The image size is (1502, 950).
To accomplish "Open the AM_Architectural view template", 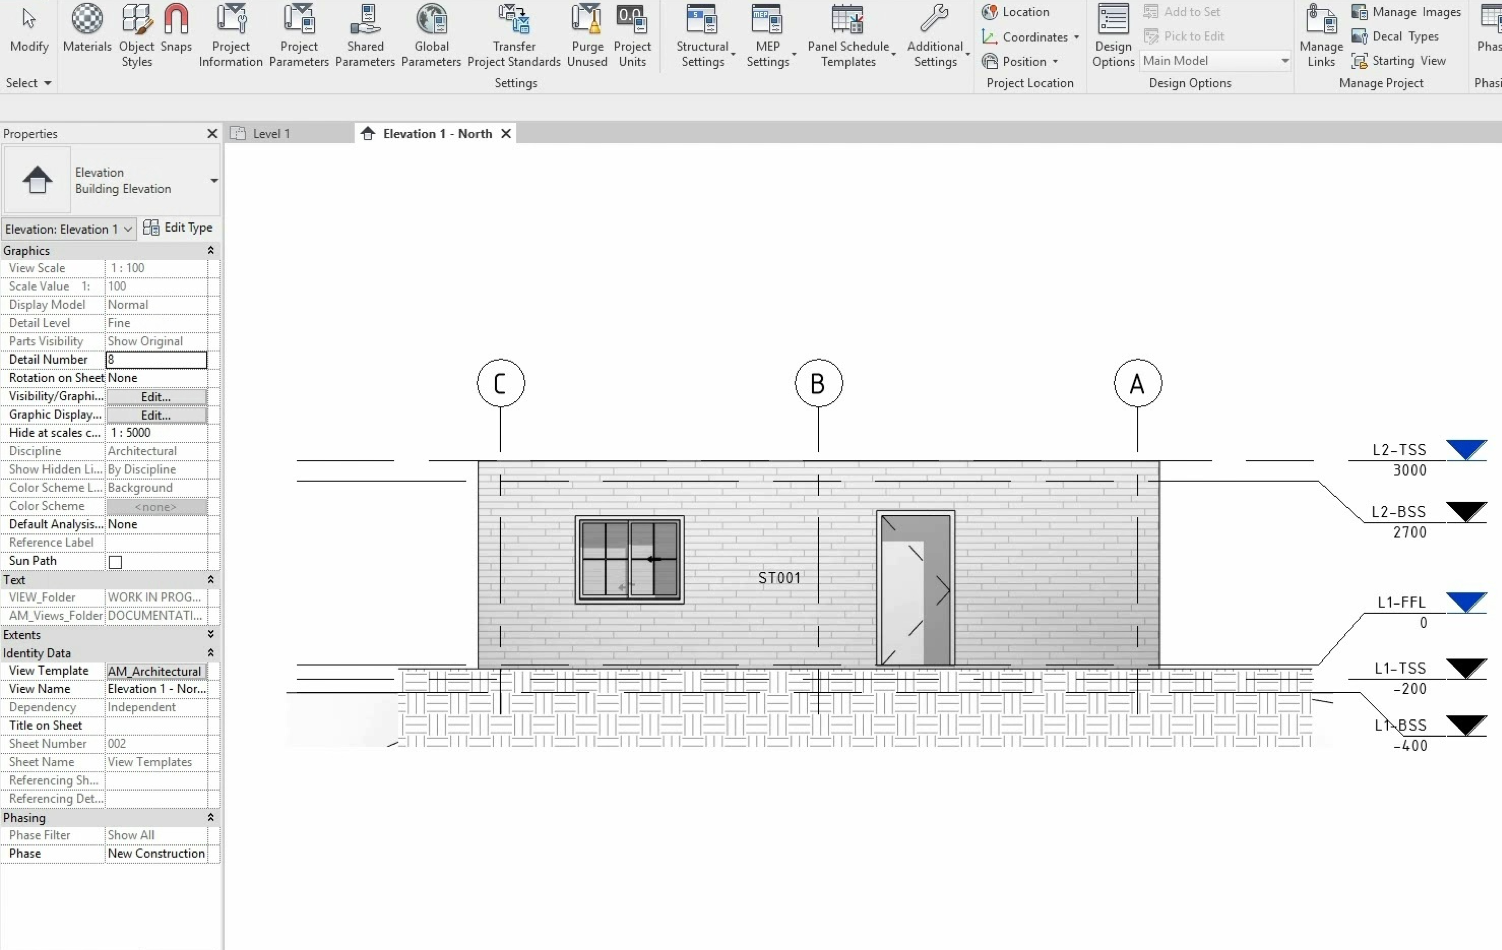I will 156,672.
